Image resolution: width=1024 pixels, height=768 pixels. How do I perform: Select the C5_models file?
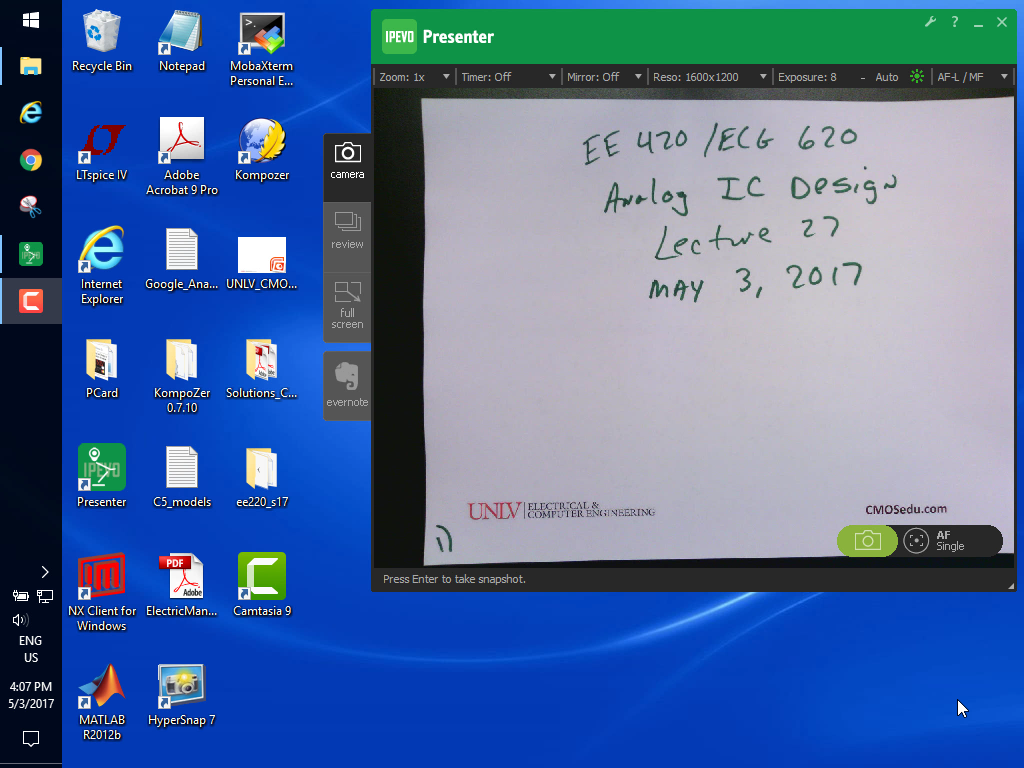click(182, 477)
